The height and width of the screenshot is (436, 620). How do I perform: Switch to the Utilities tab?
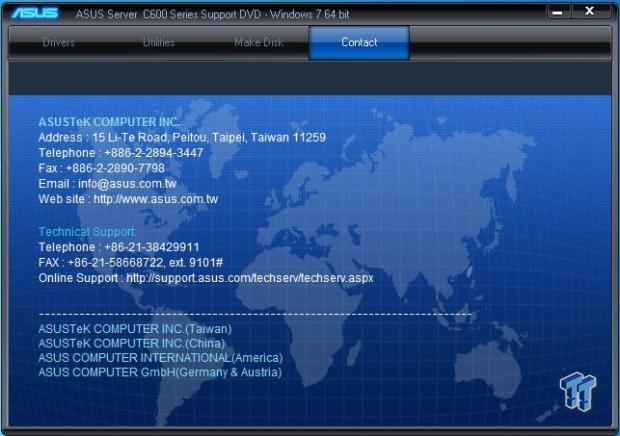point(159,42)
